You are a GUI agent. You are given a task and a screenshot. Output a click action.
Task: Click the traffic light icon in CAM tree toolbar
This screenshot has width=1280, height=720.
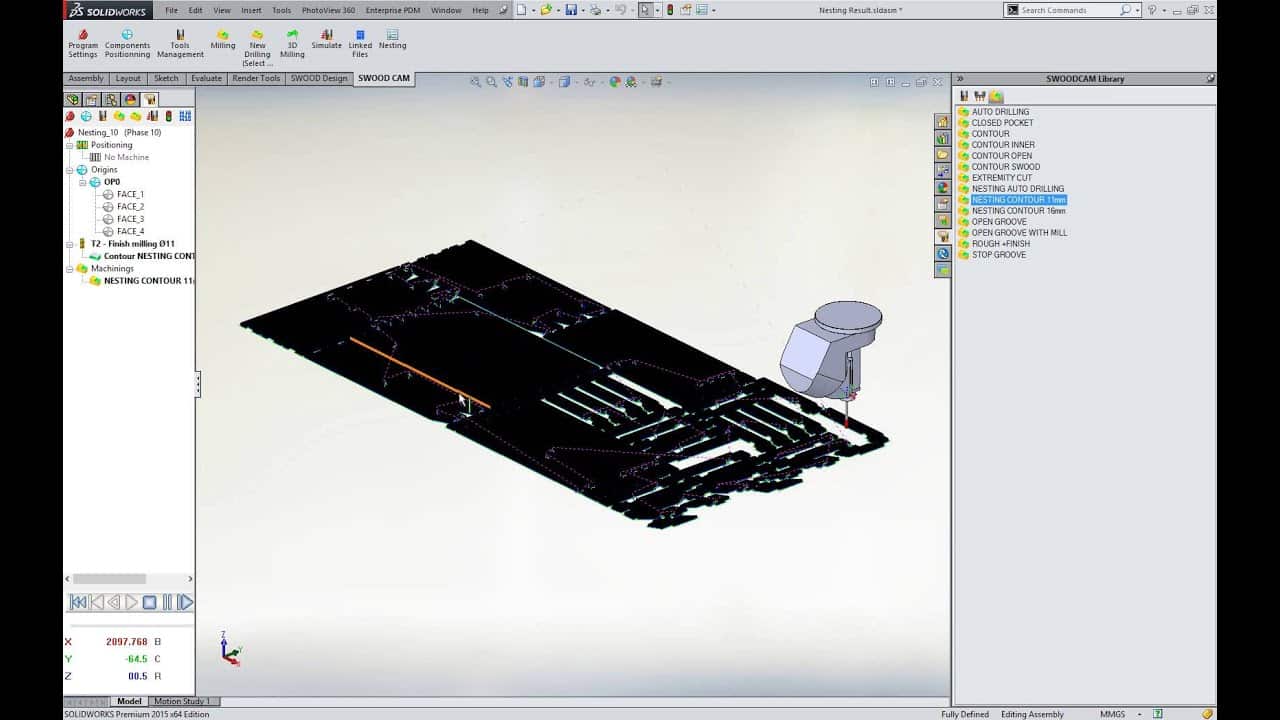(168, 116)
